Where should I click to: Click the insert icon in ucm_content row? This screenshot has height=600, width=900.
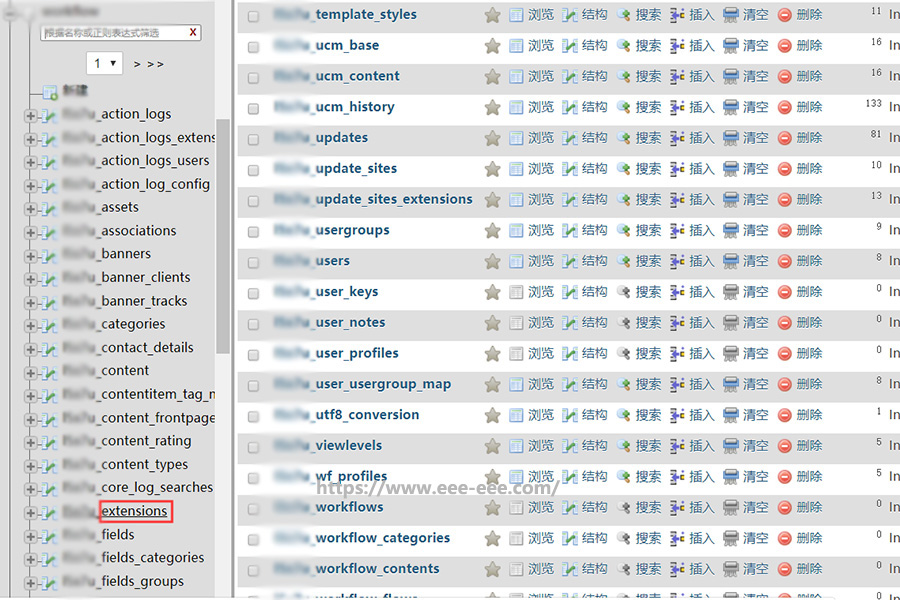(x=677, y=76)
